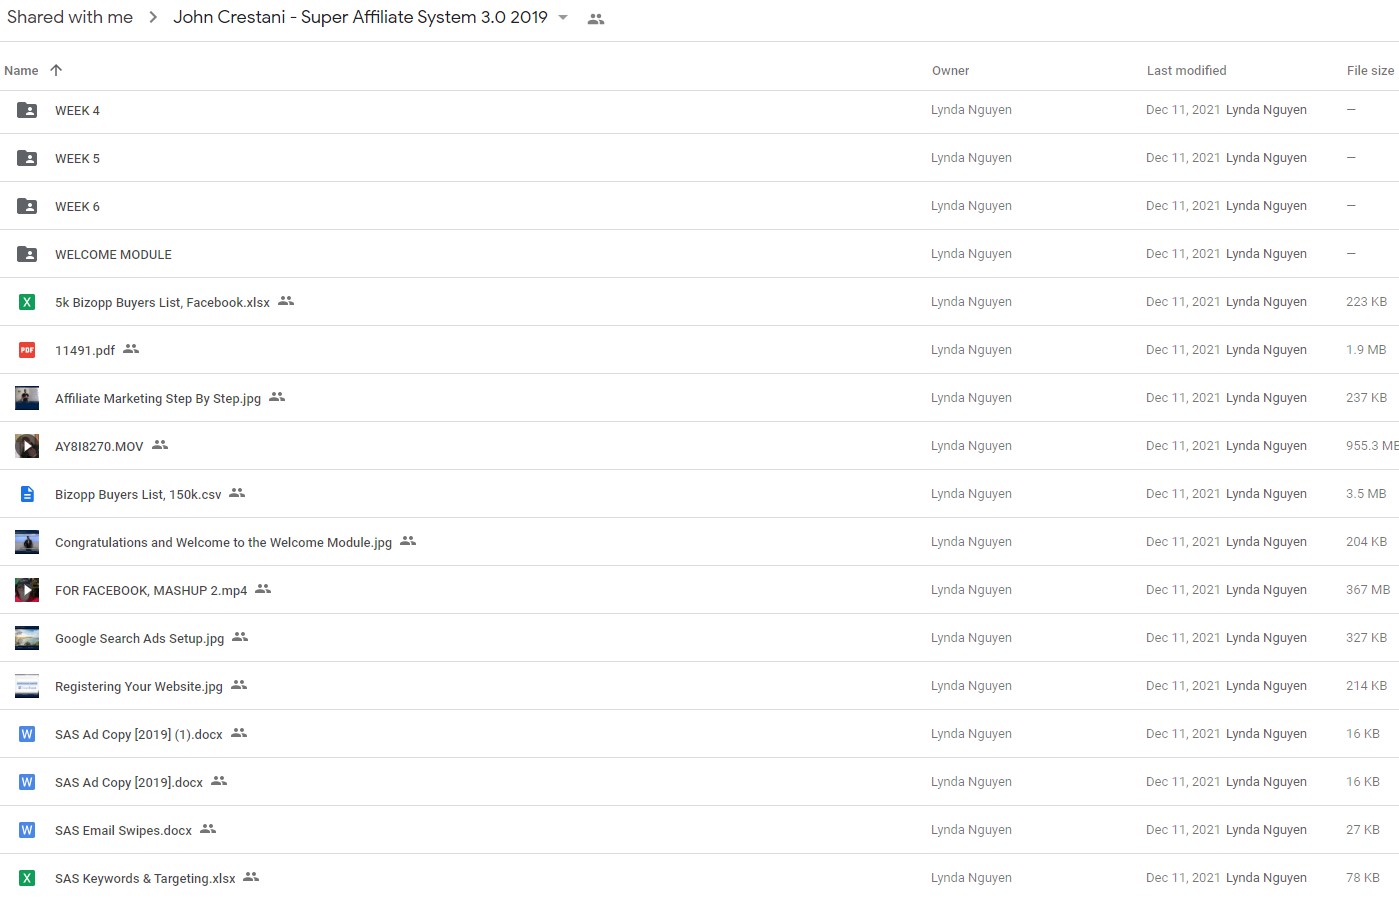Select WELCOME MODULE folder name
1399x898 pixels.
click(113, 255)
